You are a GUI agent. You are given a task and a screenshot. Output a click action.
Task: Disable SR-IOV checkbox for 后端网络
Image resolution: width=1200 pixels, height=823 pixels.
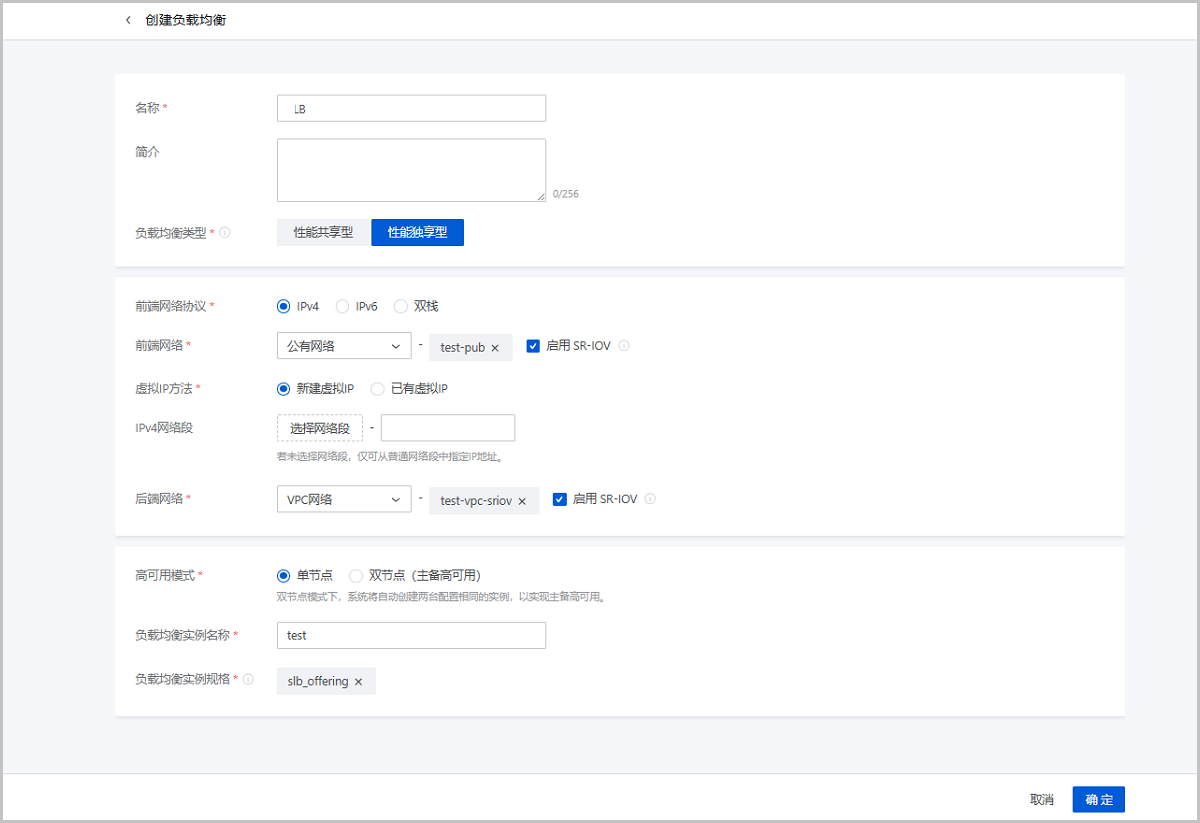click(560, 499)
